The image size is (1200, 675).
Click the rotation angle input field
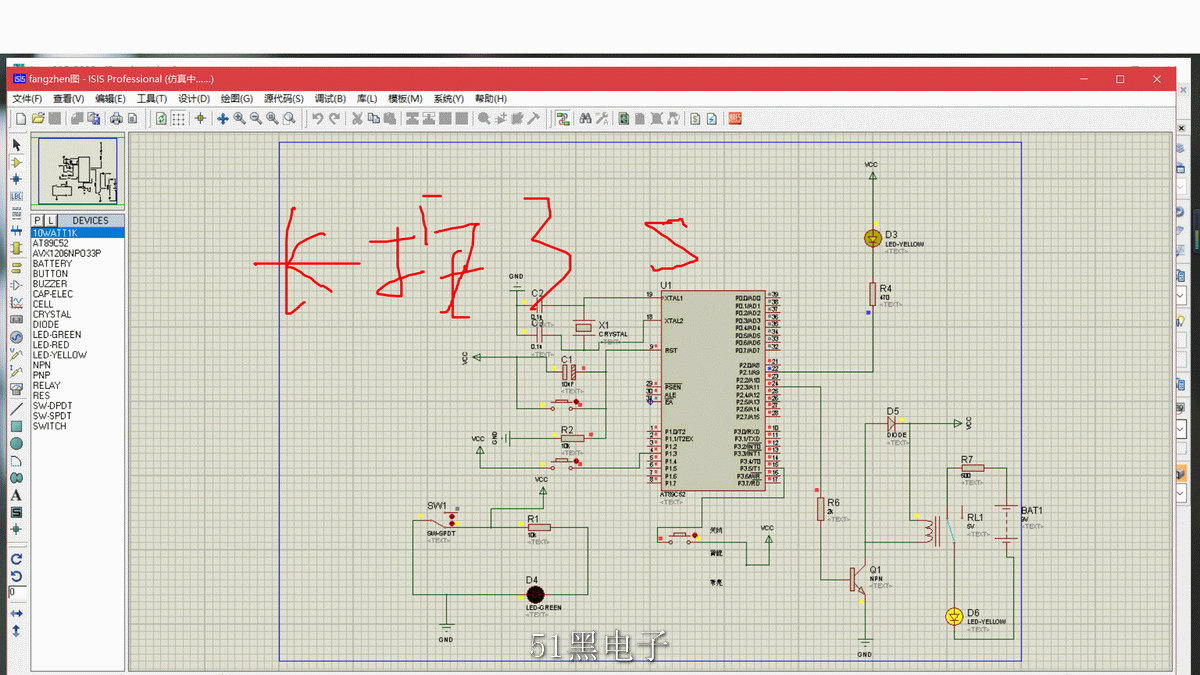pyautogui.click(x=16, y=593)
